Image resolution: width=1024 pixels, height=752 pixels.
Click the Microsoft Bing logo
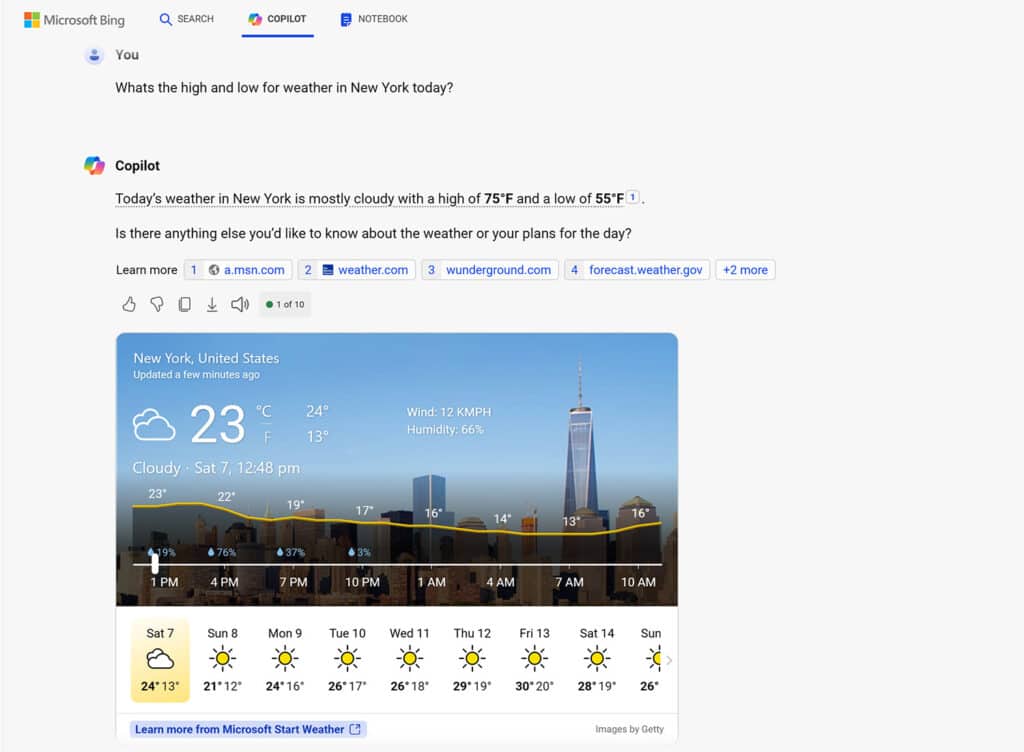click(74, 20)
